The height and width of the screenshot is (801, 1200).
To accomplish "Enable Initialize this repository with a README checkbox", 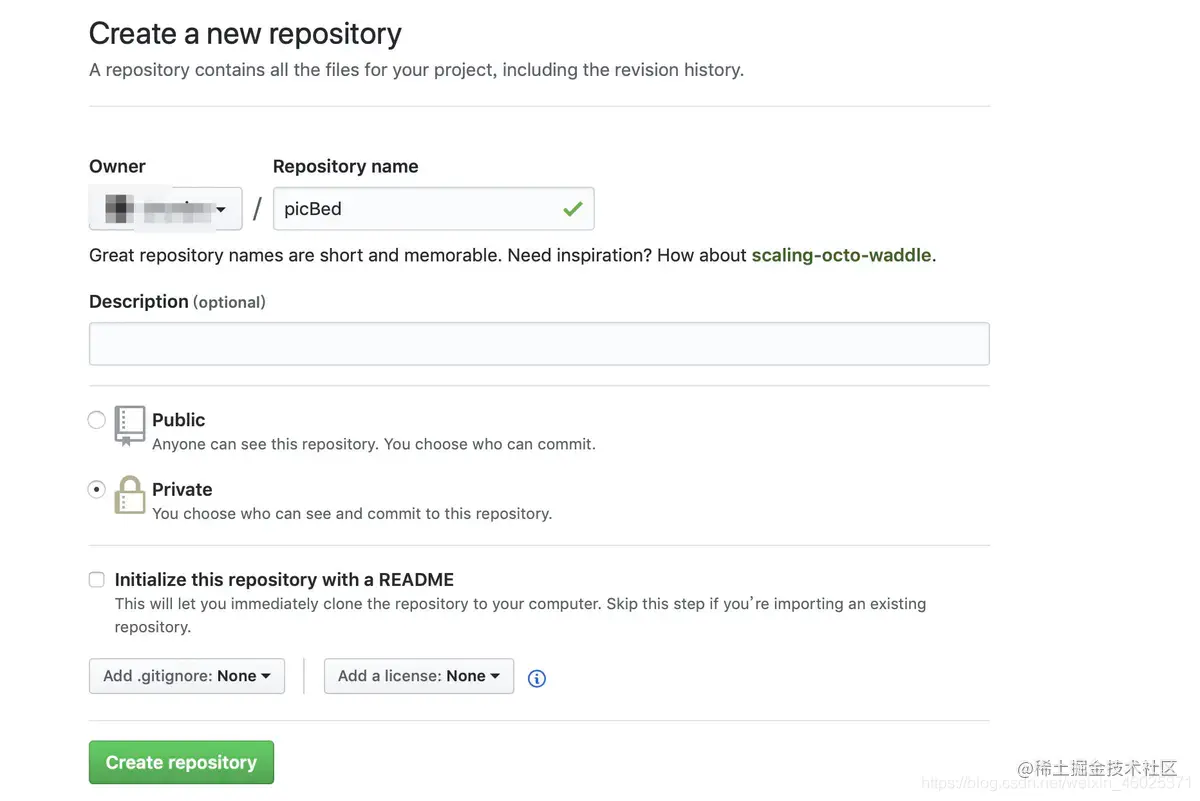I will (x=97, y=579).
